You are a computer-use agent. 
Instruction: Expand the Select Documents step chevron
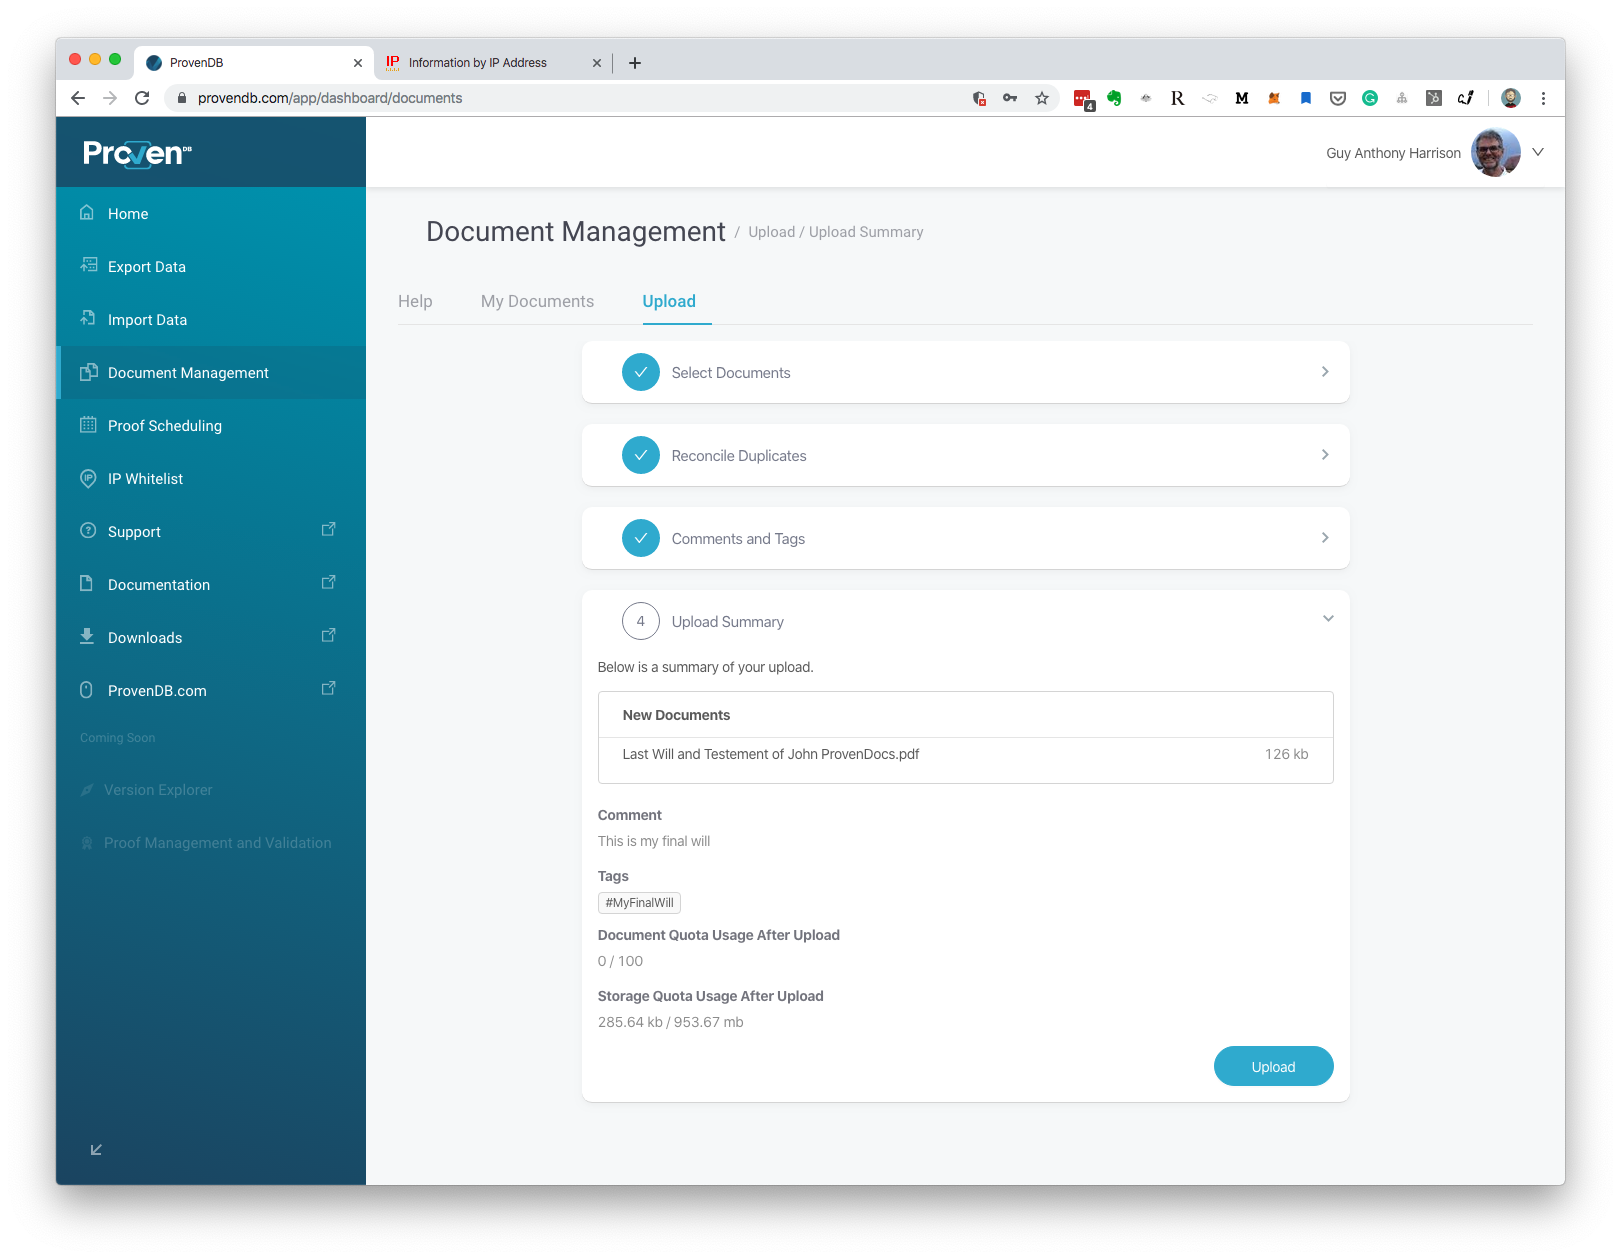click(x=1325, y=372)
